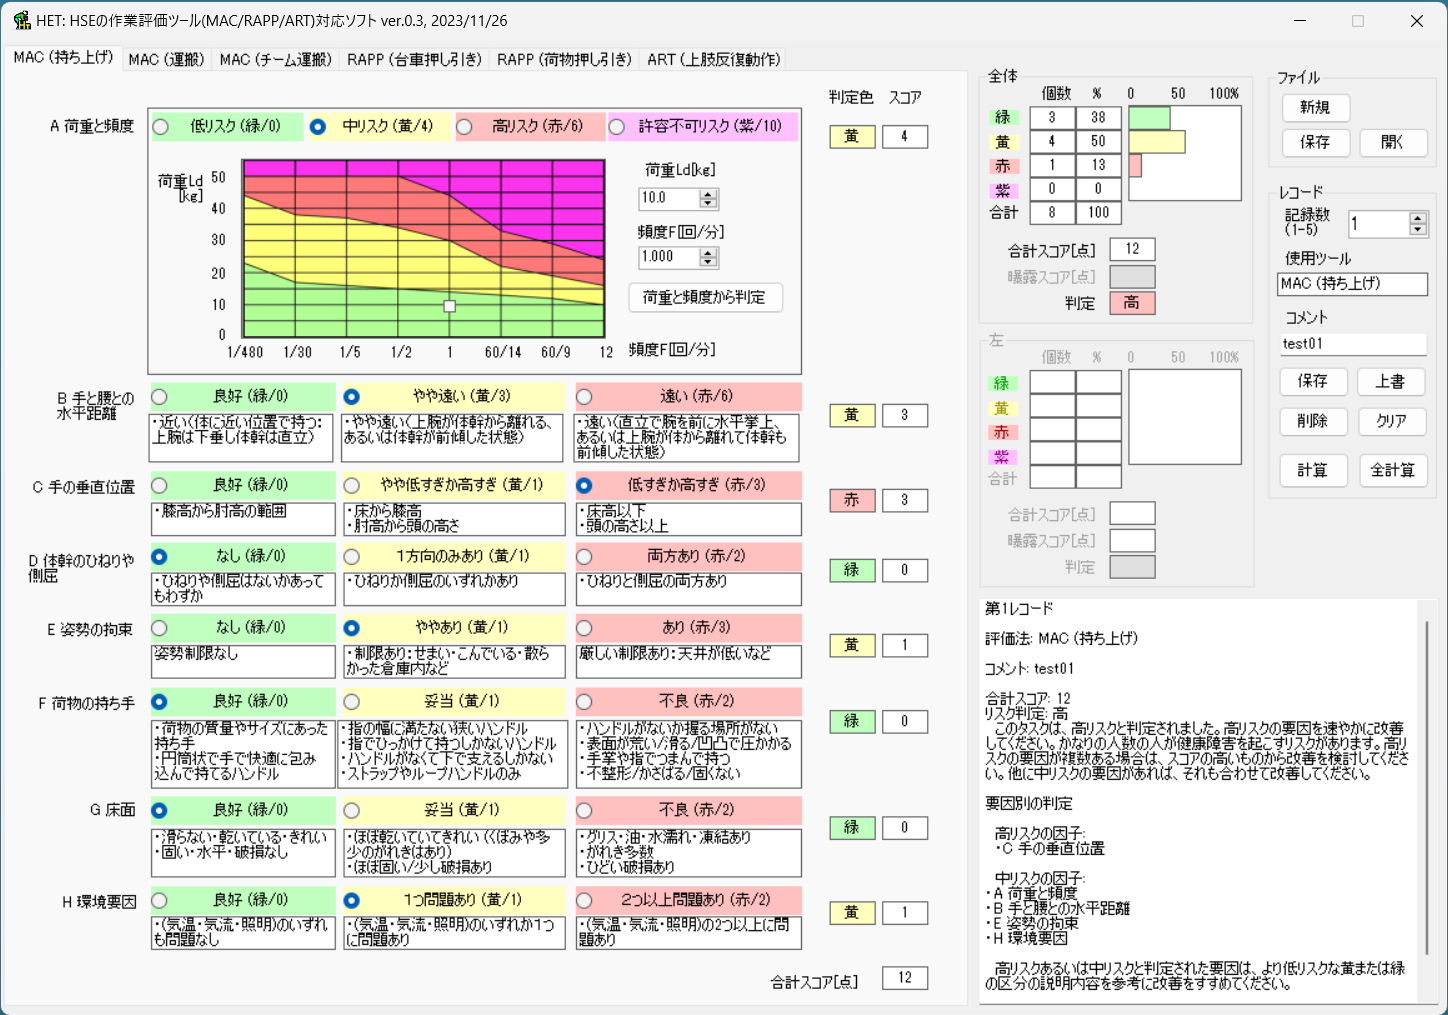The height and width of the screenshot is (1015, 1448).
Task: Click 荷重と頻度から判定 button
Action: pyautogui.click(x=705, y=297)
